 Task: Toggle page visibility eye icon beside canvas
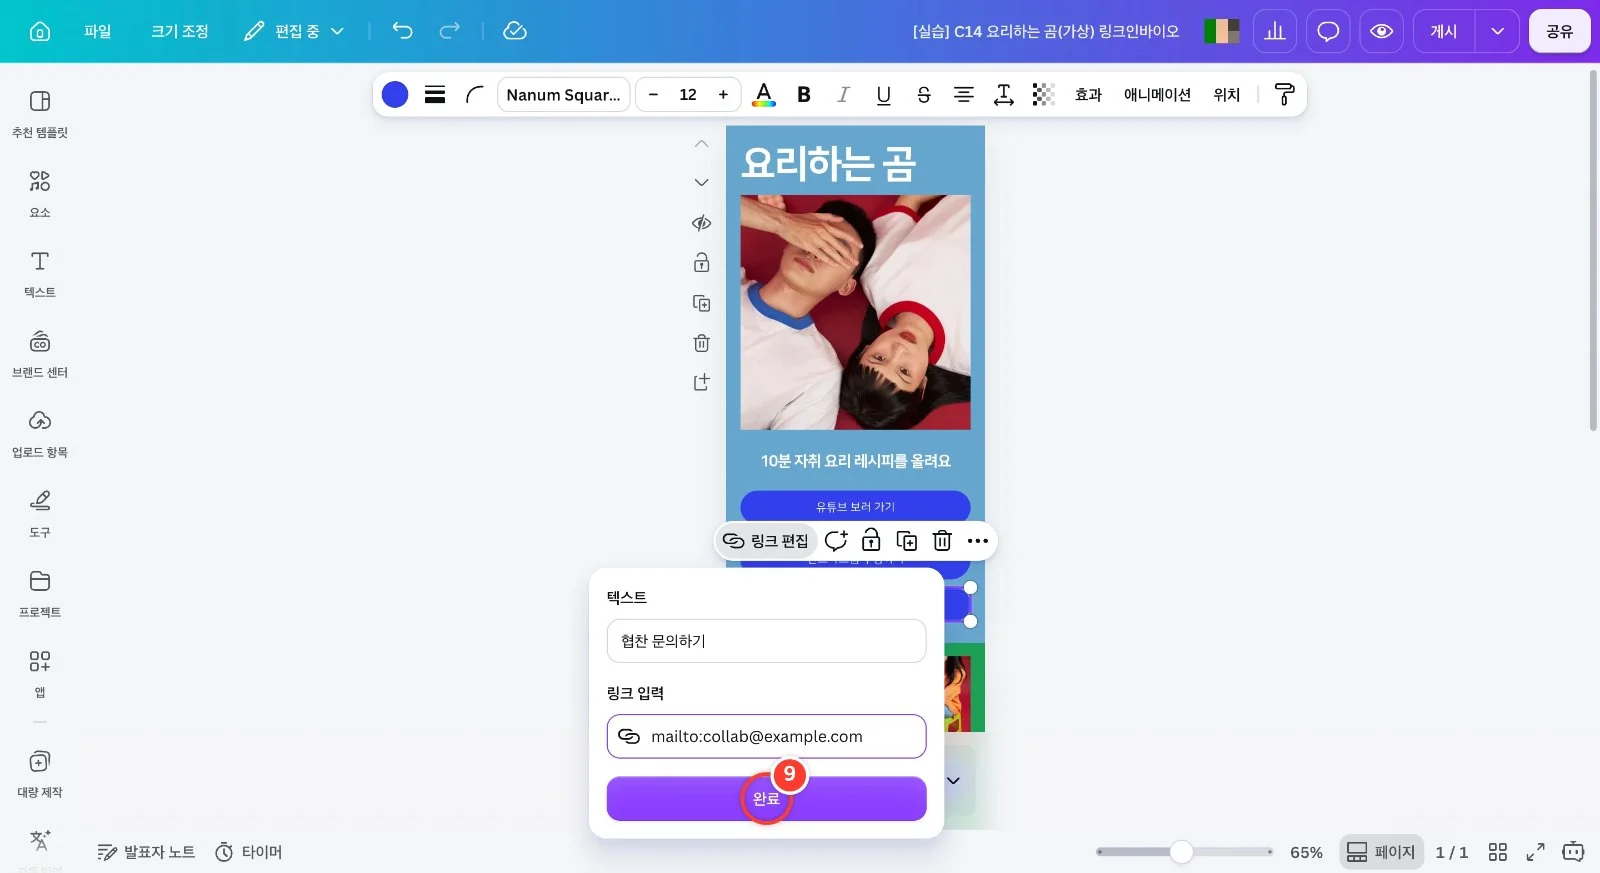click(x=702, y=223)
